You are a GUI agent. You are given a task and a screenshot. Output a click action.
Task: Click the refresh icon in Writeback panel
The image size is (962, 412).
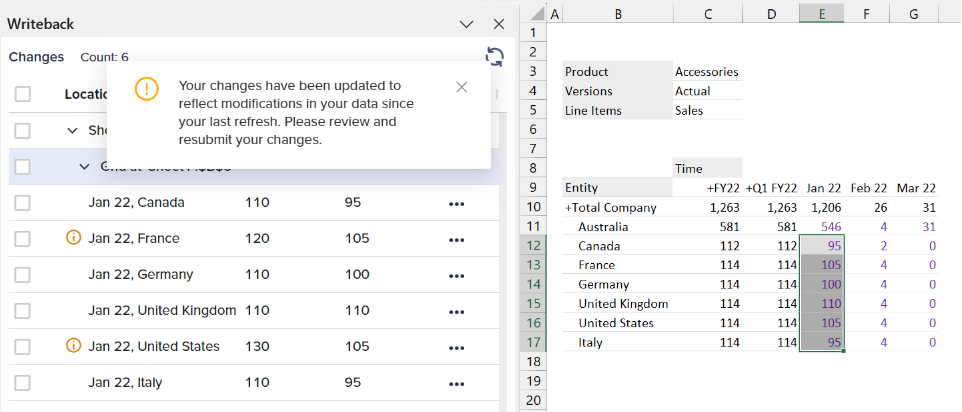492,57
